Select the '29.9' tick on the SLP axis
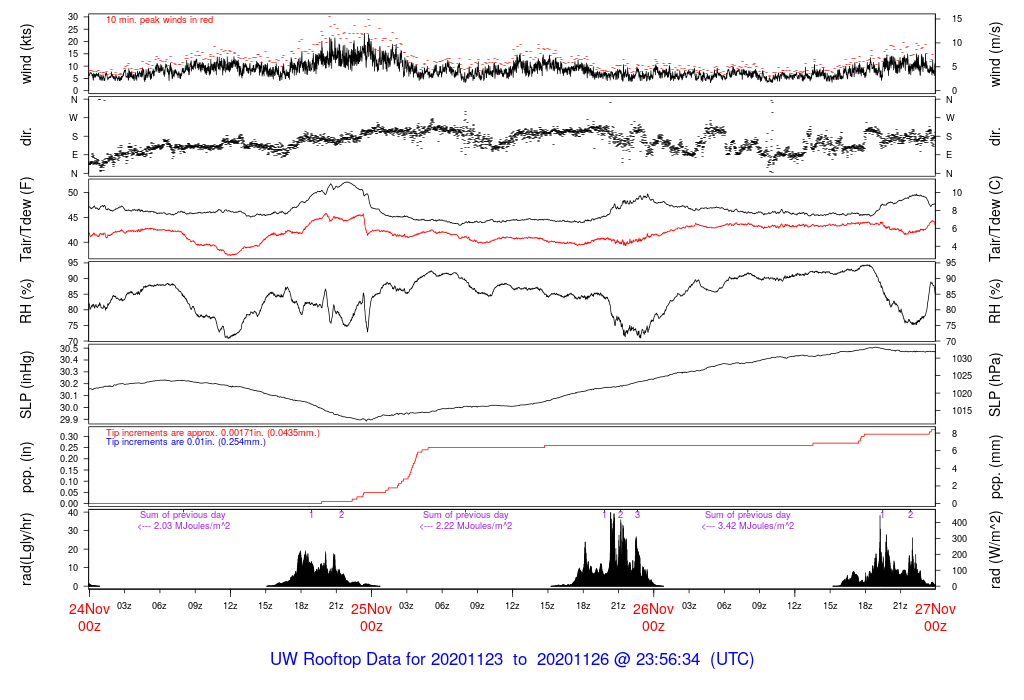This screenshot has width=1024, height=700. (69, 420)
